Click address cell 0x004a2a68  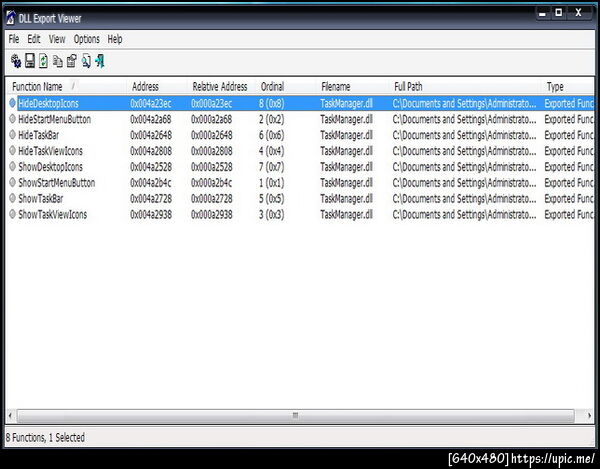click(150, 119)
